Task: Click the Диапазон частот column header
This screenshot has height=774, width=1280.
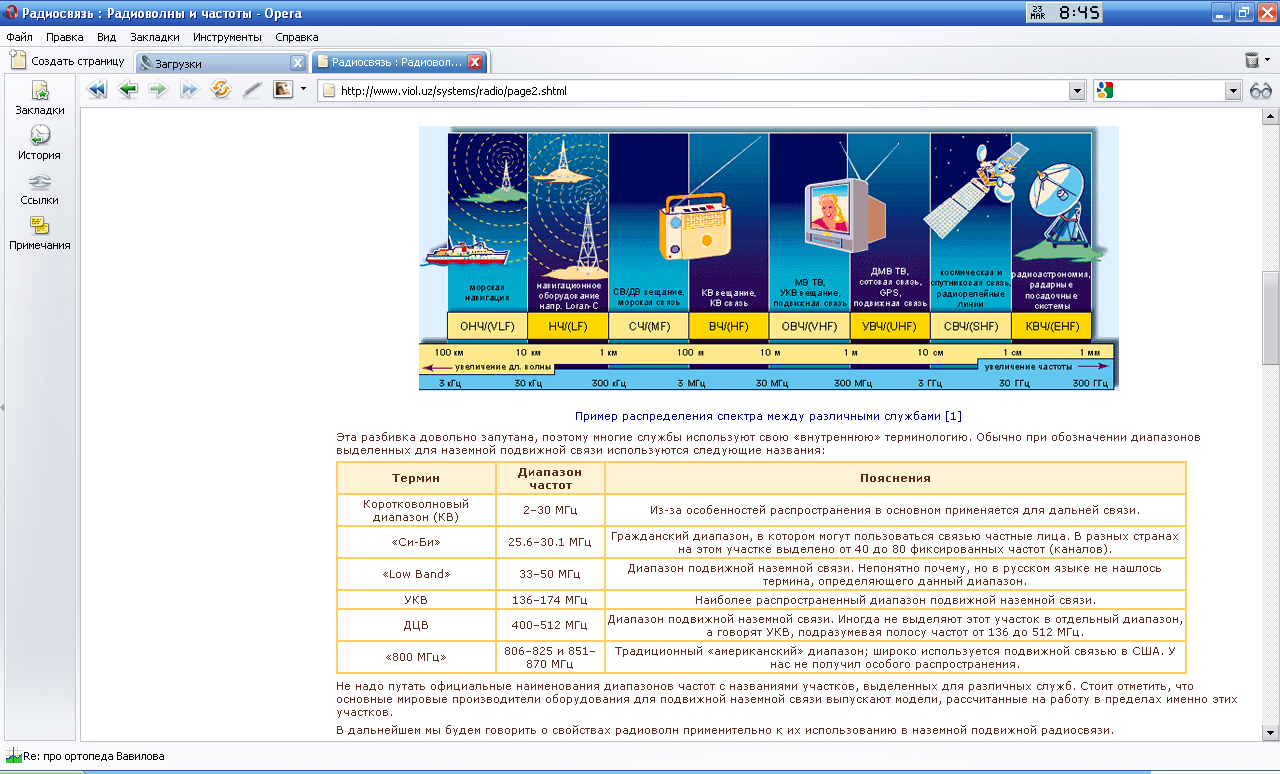Action: click(x=550, y=478)
